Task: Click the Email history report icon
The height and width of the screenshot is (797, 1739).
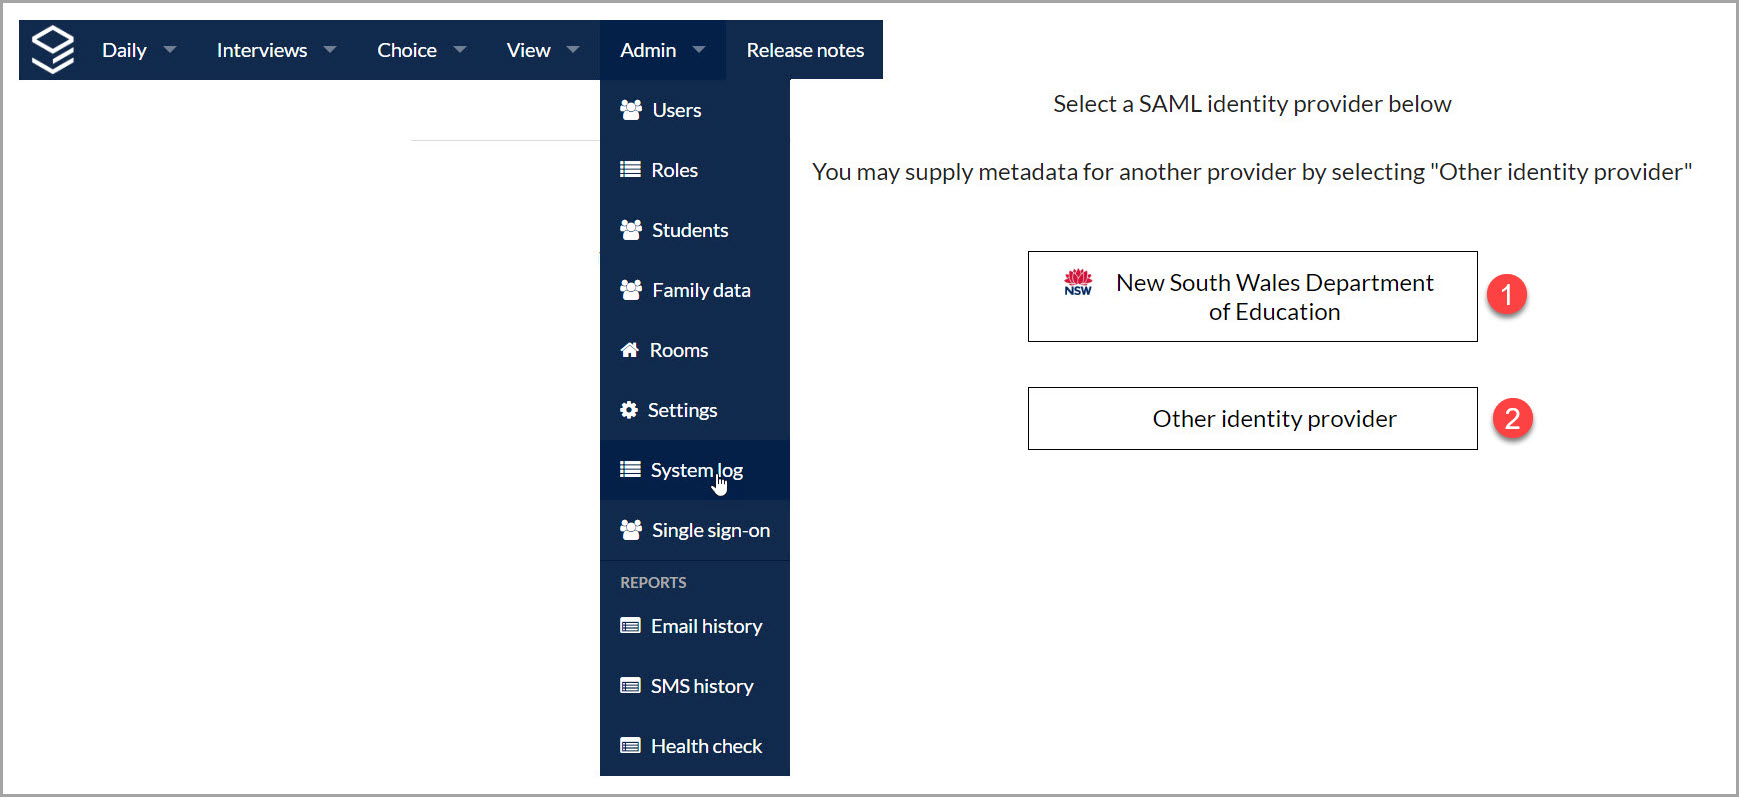Action: 630,626
